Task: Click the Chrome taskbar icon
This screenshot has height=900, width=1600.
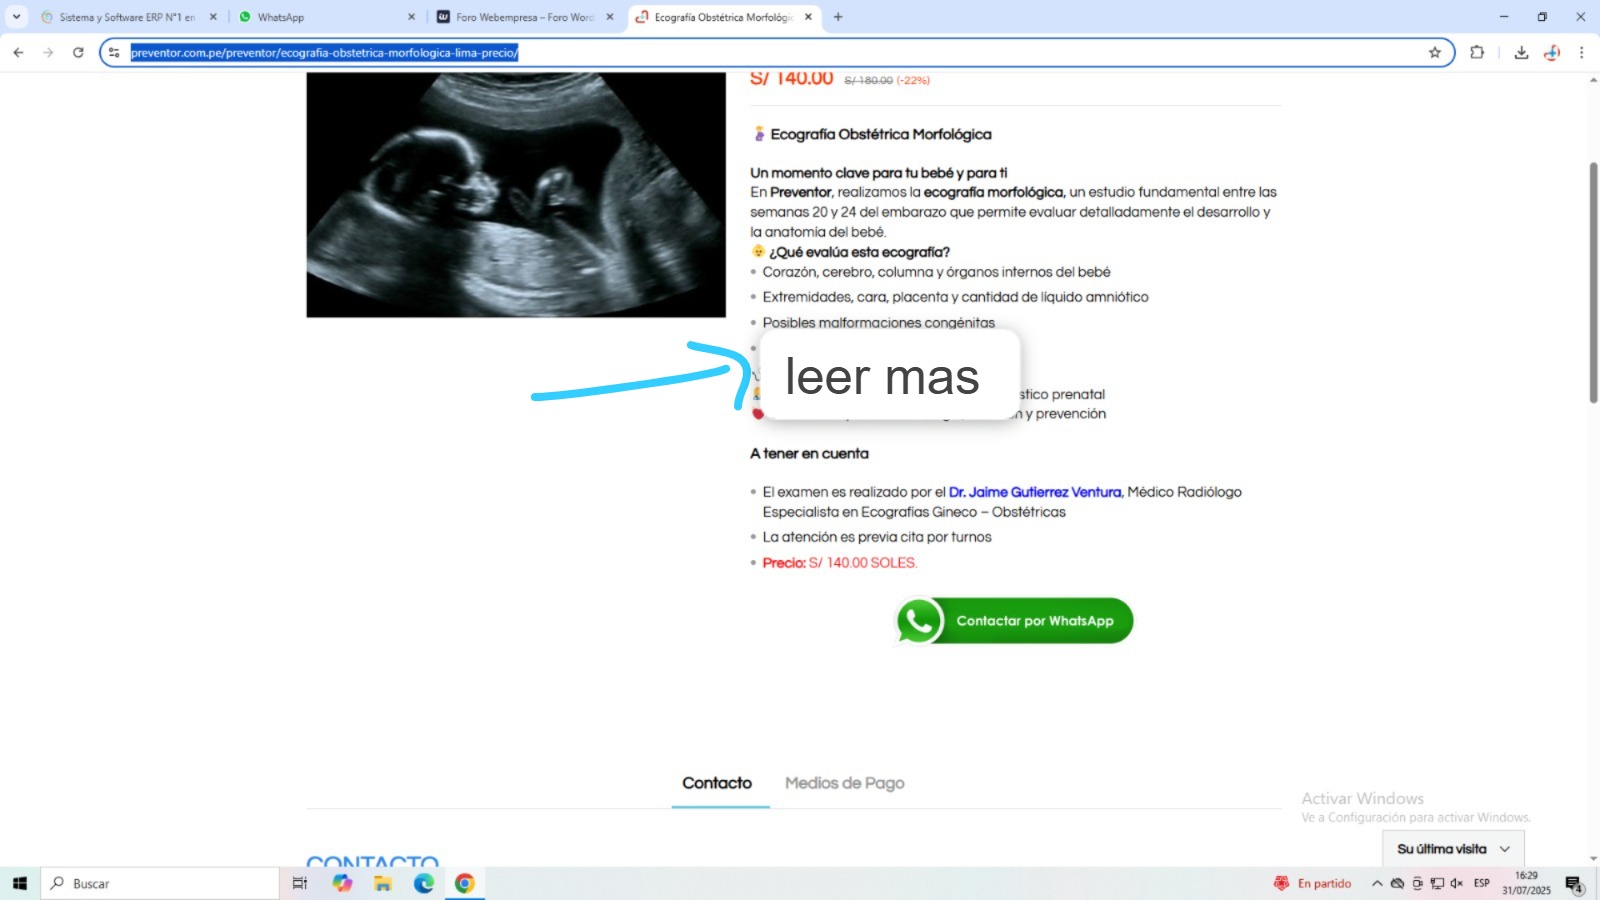Action: 465,883
